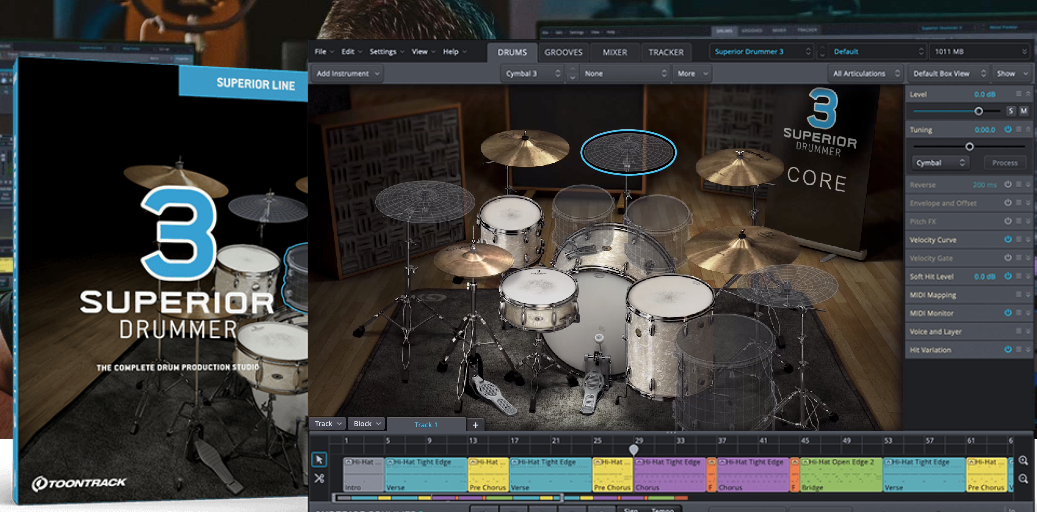This screenshot has height=512, width=1037.
Task: Open the Level section menu icon
Action: point(1018,95)
